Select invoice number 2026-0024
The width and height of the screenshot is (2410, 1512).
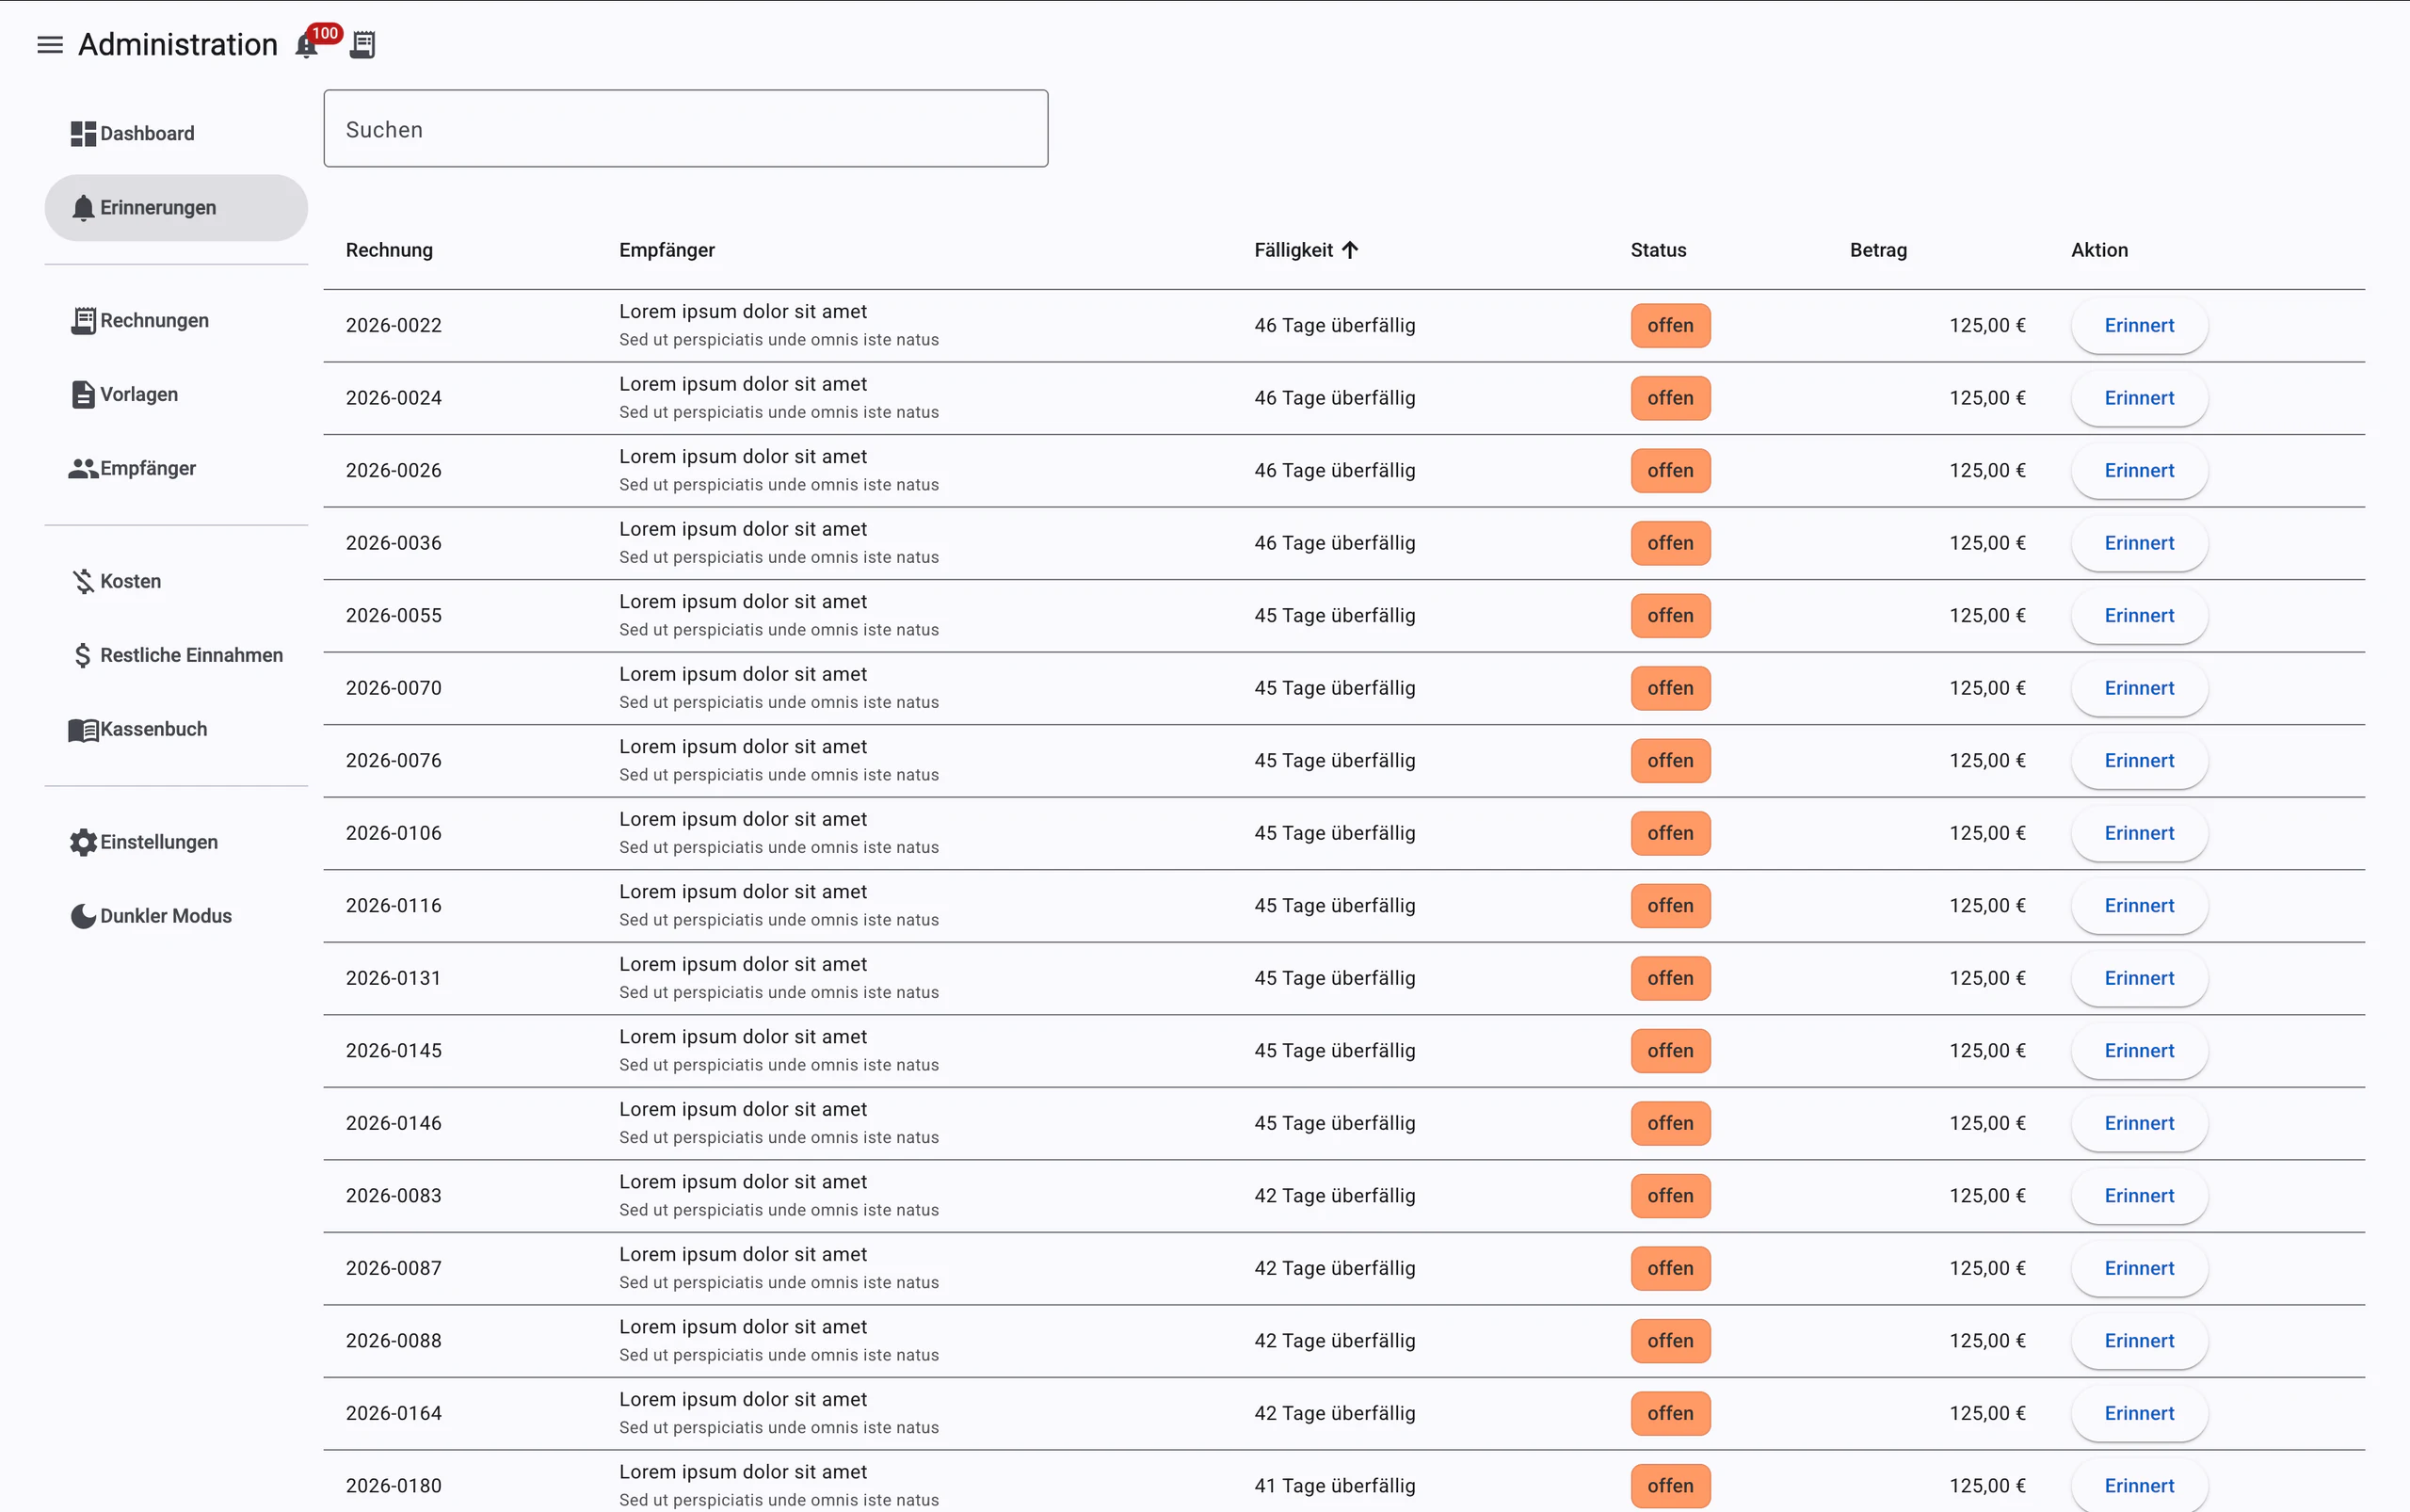393,399
